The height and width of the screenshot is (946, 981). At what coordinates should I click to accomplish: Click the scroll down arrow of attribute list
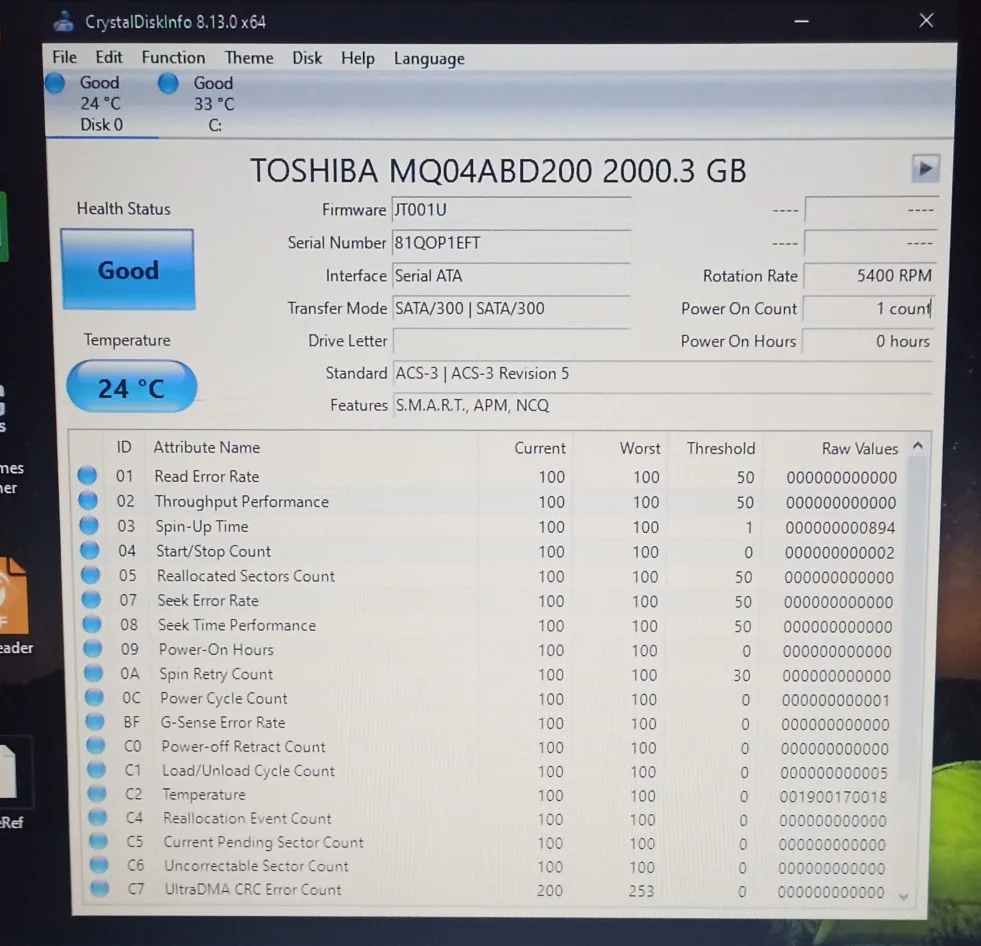(x=903, y=896)
